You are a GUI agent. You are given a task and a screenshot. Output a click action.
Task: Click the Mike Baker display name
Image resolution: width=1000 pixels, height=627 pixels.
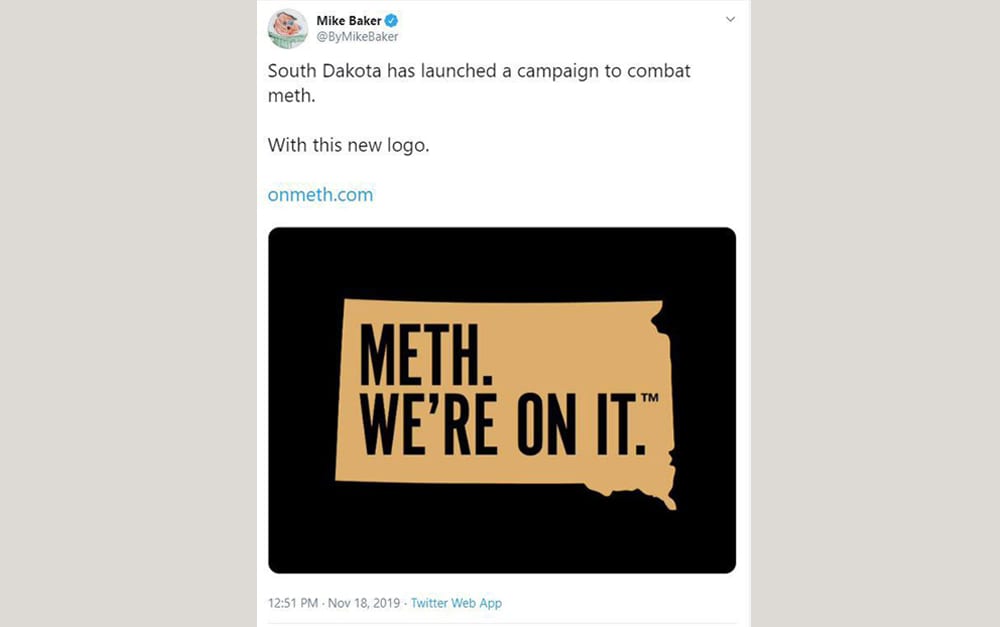click(349, 20)
